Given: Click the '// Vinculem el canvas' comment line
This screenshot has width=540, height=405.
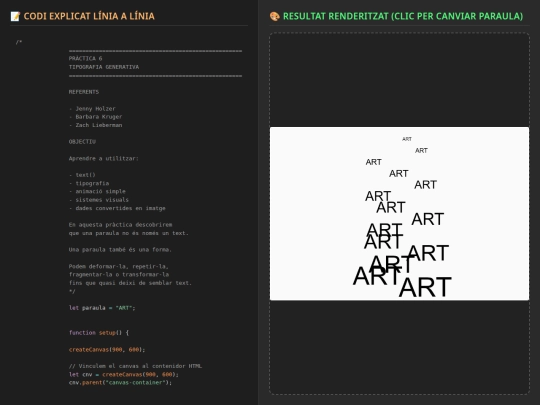Looking at the screenshot, I should pyautogui.click(x=135, y=366).
